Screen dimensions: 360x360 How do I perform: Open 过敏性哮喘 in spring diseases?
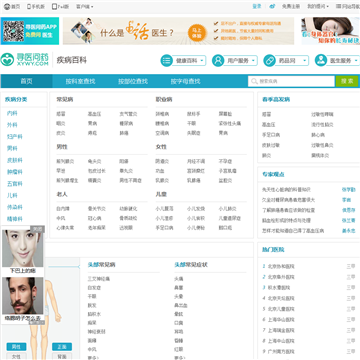click(x=322, y=114)
